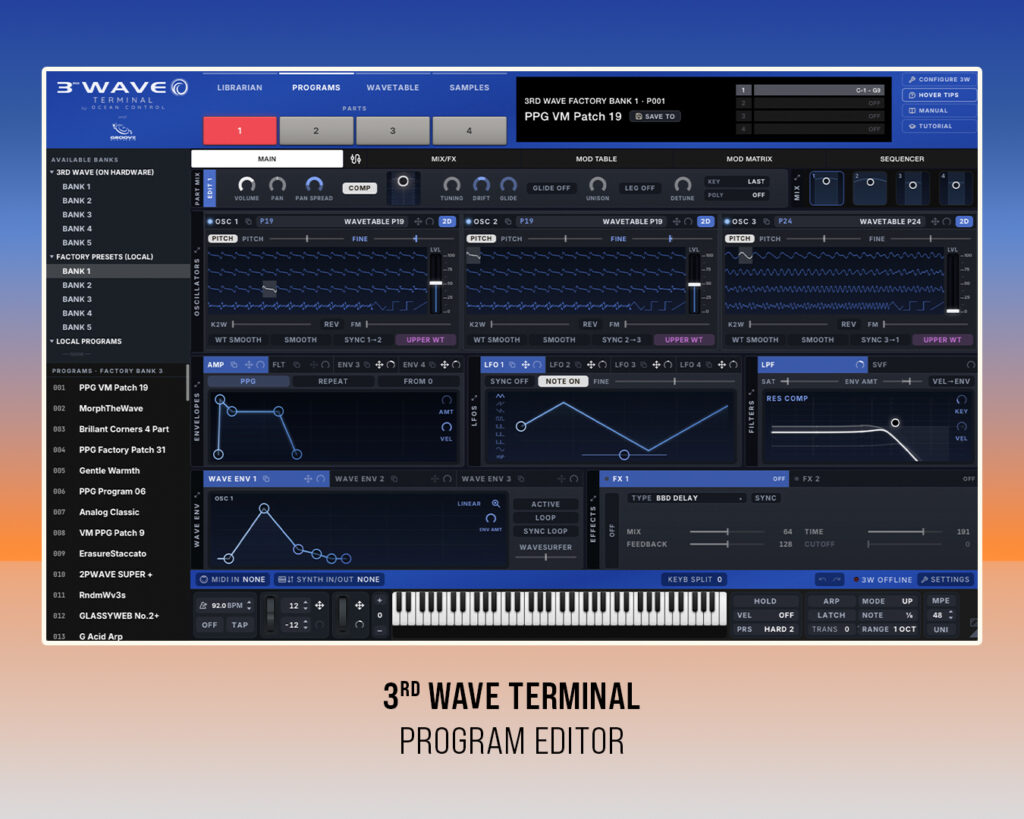Toggle the OSC 1 REV button
Viewport: 1024px width, 819px height.
[x=331, y=324]
